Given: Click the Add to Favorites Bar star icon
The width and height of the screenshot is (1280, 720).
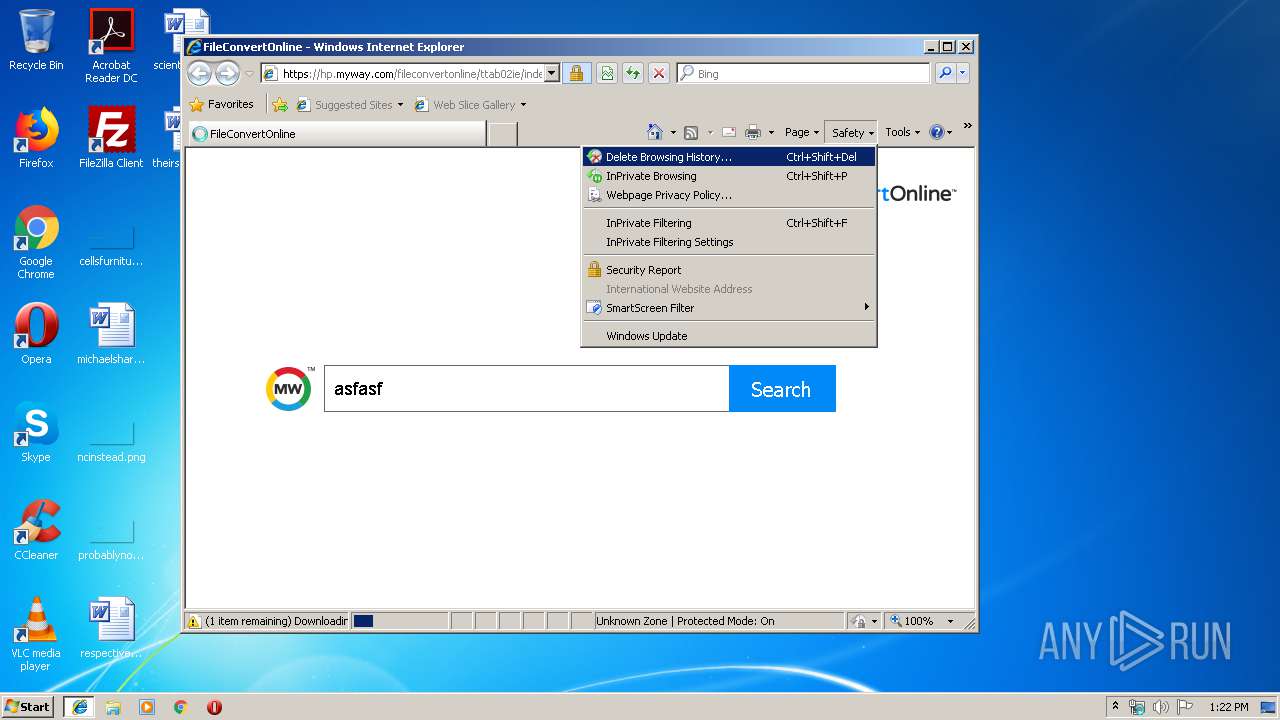Looking at the screenshot, I should pos(280,104).
